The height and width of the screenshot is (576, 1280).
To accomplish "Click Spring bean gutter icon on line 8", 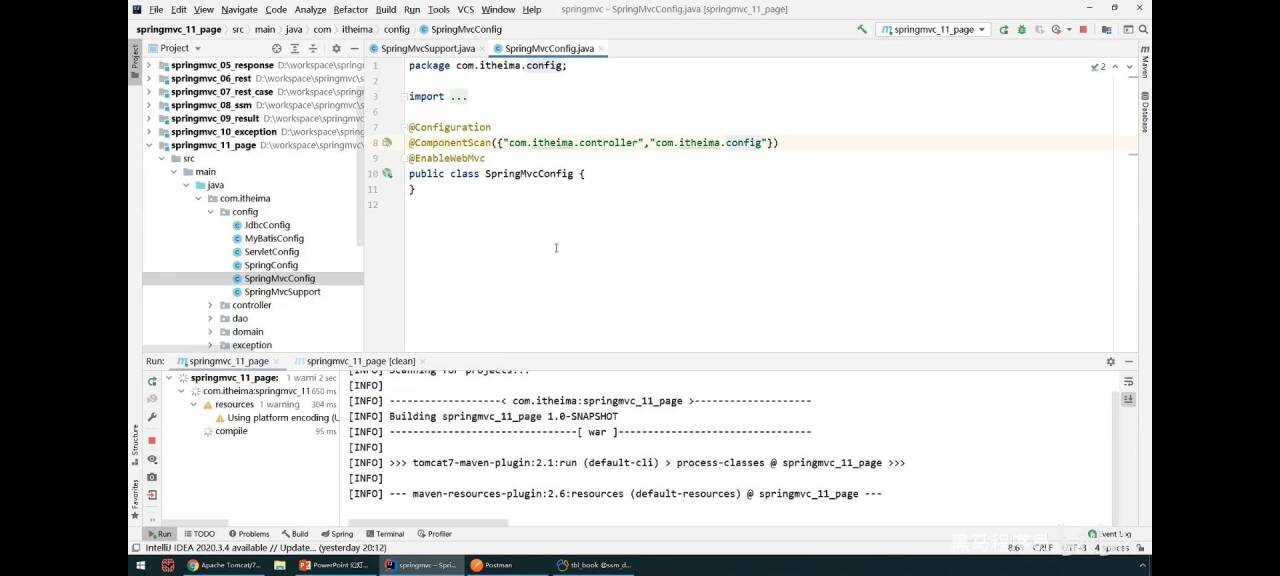I will pyautogui.click(x=387, y=143).
